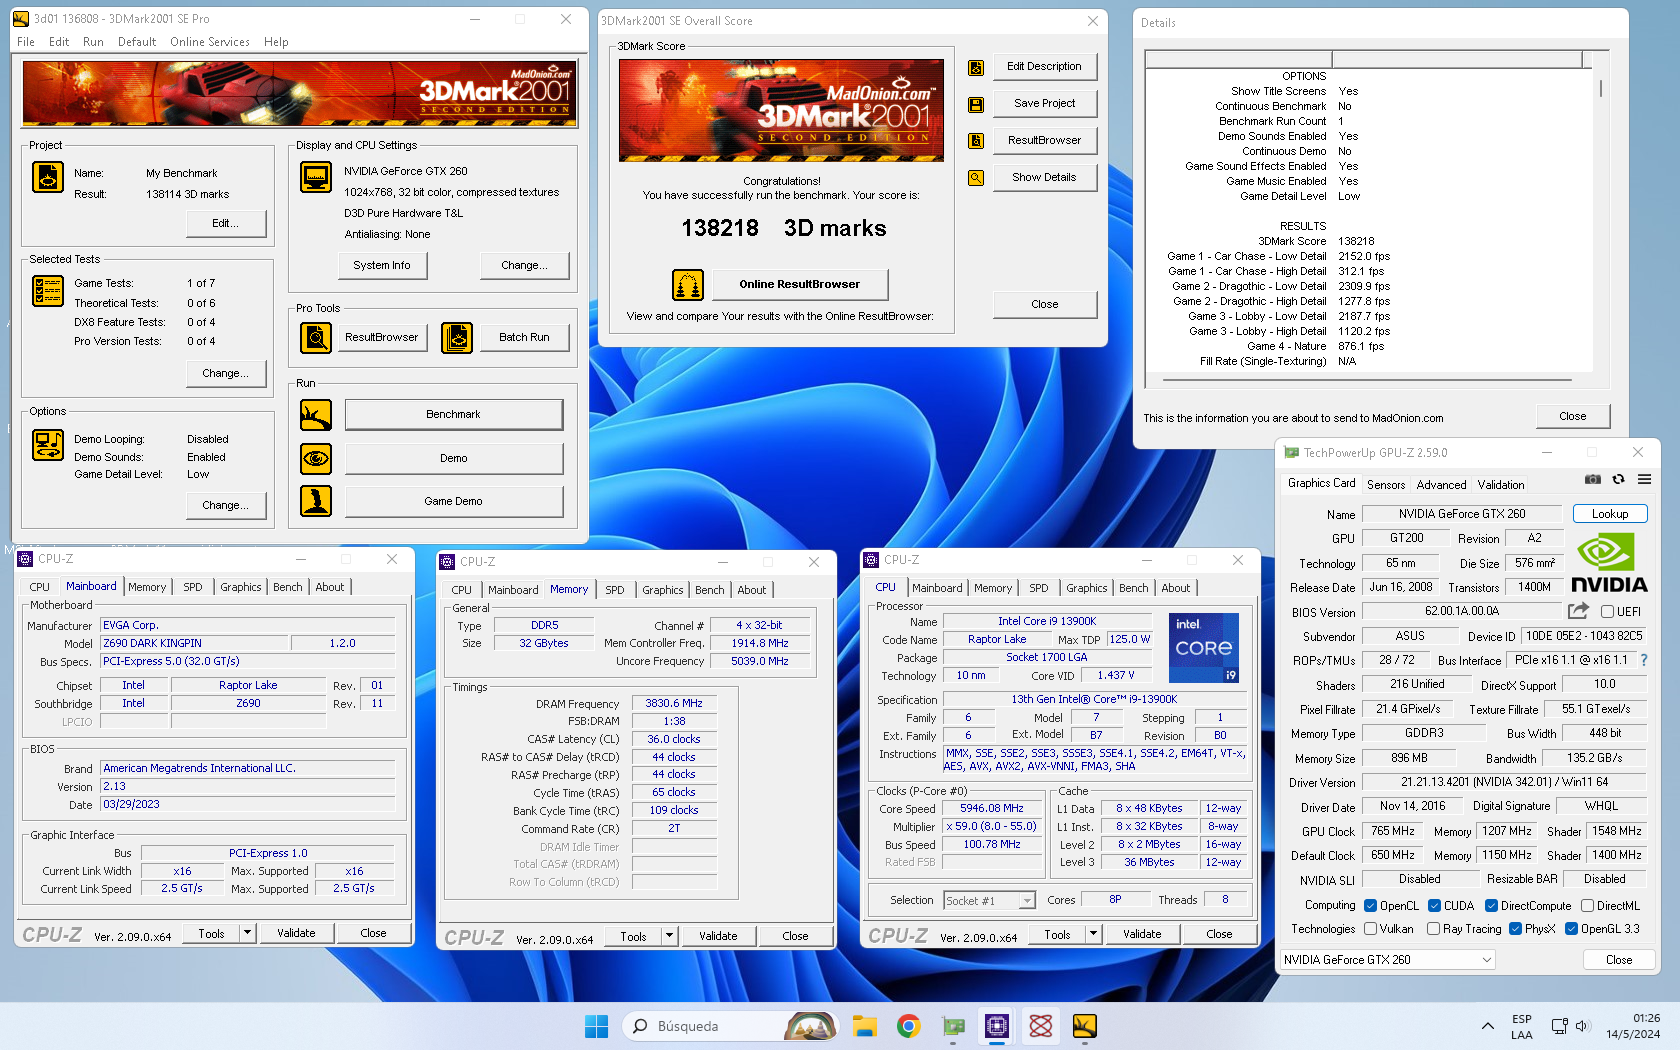Switch to CPU-Z via taskbar icon
This screenshot has height=1050, width=1680.
click(x=997, y=1026)
